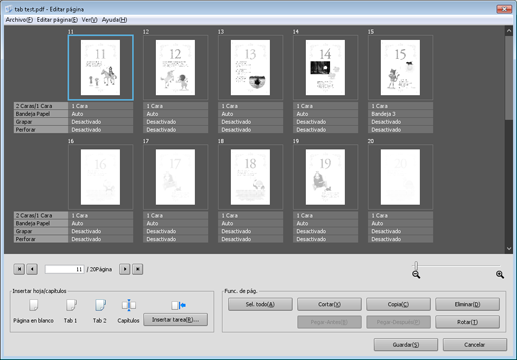Click the 1 Cara value under page 11
Image resolution: width=517 pixels, height=360 pixels.
pyautogui.click(x=101, y=106)
